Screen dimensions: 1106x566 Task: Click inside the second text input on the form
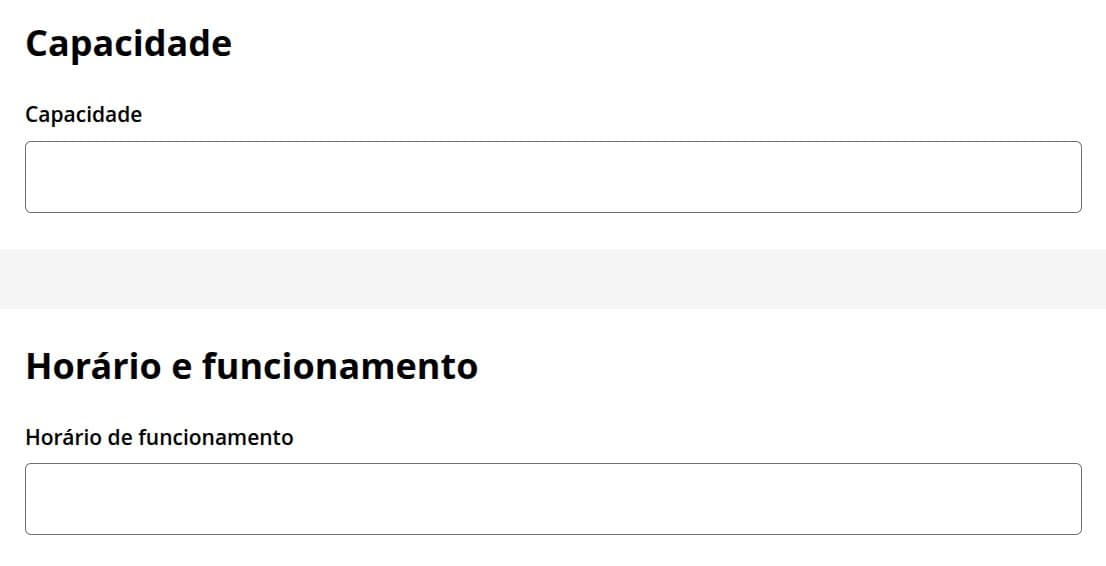[553, 499]
